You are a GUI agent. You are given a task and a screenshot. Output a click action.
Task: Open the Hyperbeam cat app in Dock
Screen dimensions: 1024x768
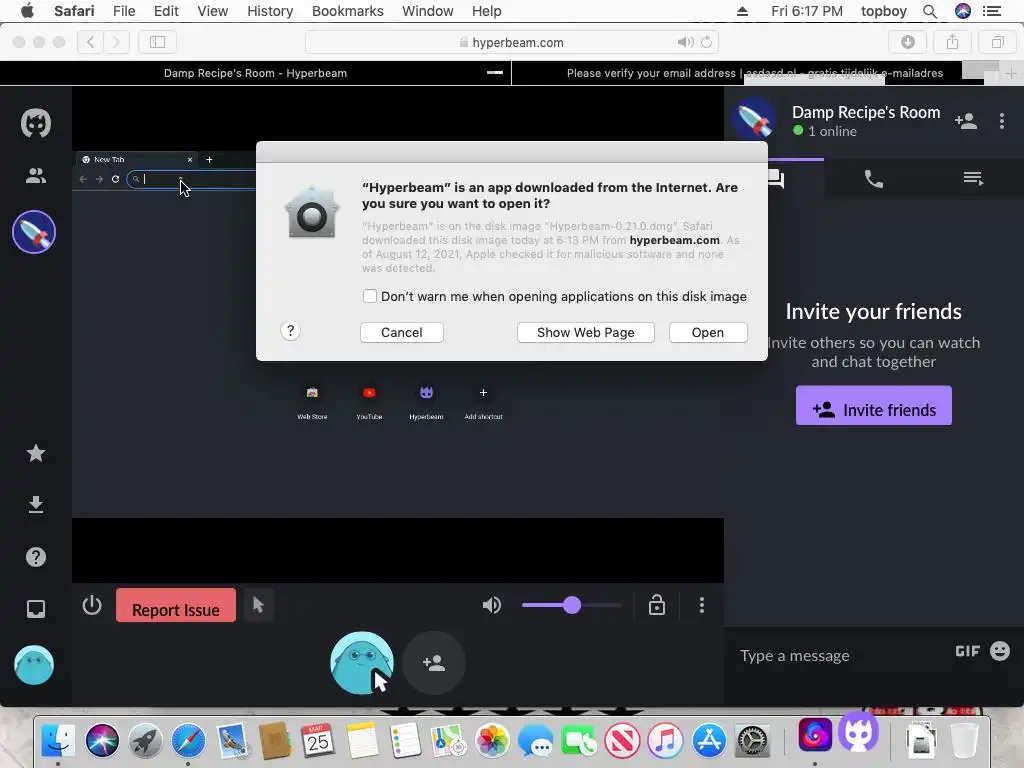(x=858, y=732)
